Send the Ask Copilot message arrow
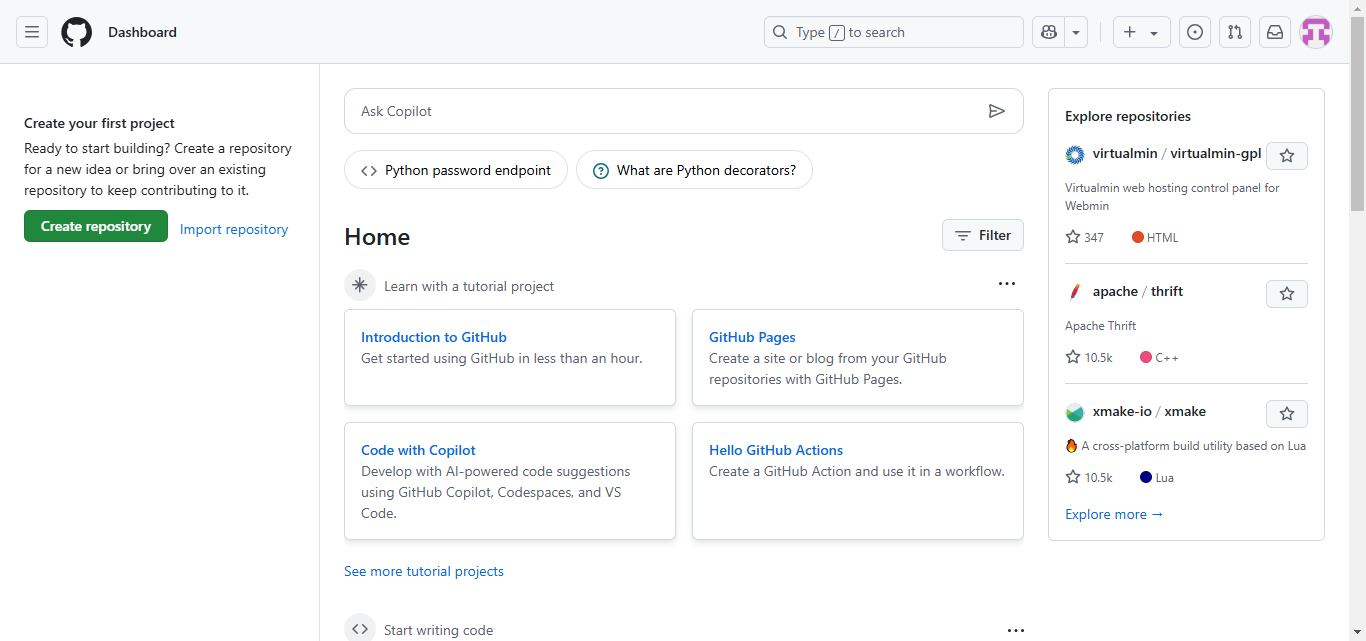This screenshot has width=1366, height=641. coord(996,111)
